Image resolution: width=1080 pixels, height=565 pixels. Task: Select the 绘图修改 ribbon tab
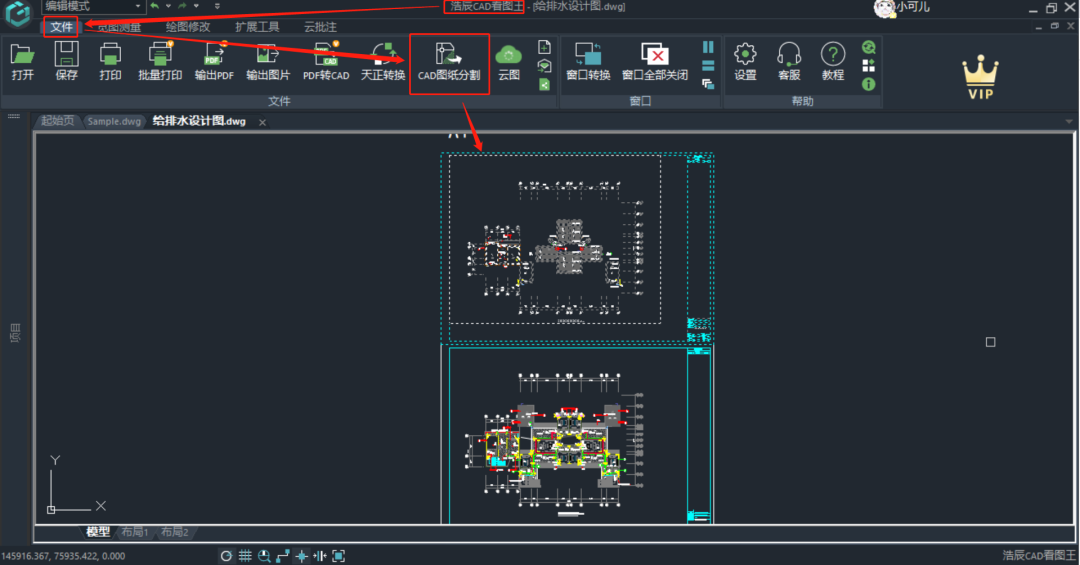(x=188, y=27)
